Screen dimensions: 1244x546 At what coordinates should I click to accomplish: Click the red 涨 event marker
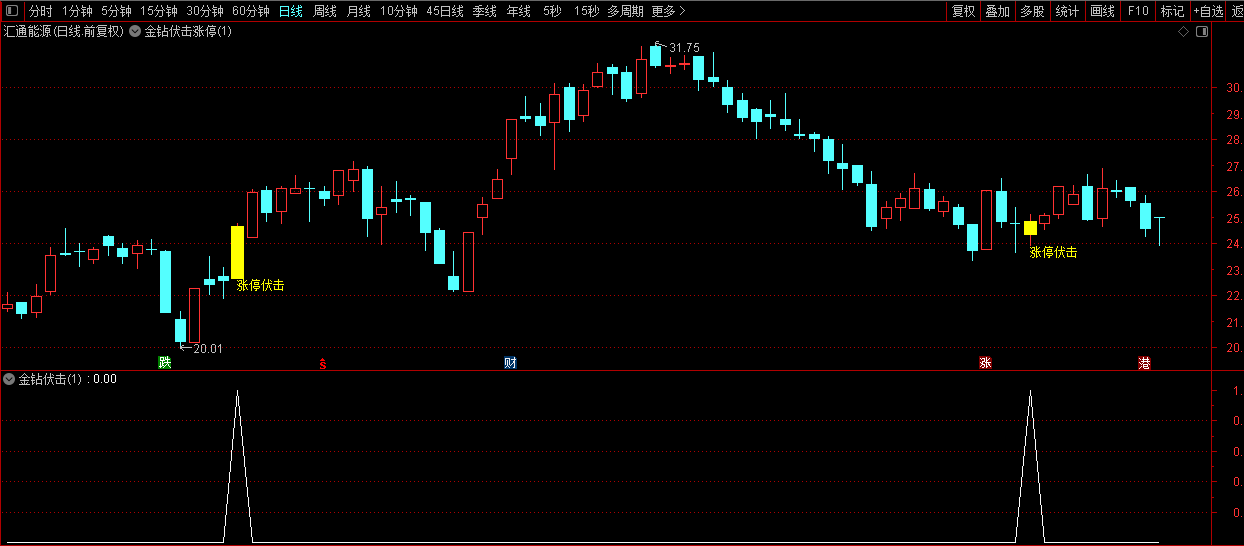(x=985, y=363)
